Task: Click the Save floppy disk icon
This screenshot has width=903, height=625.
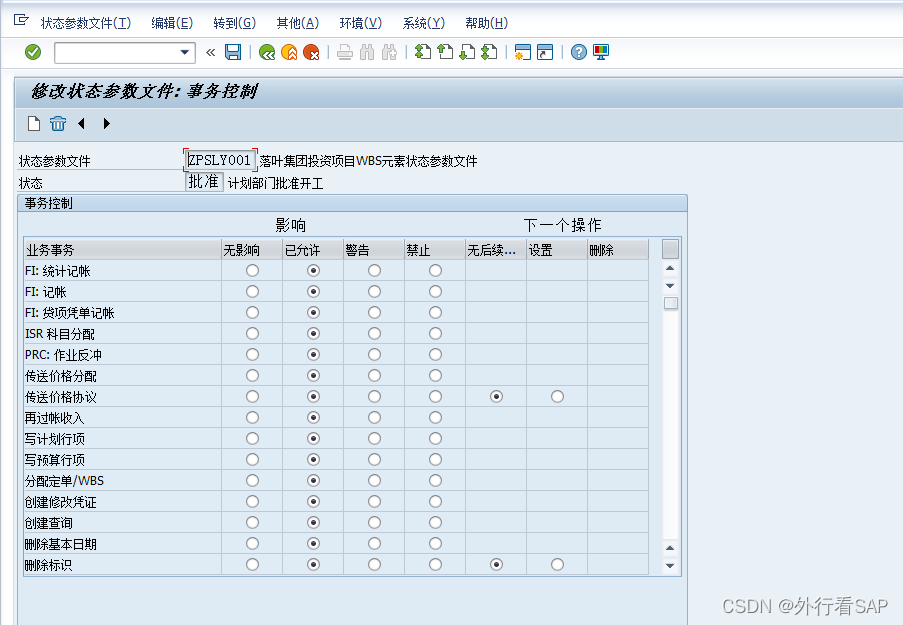Action: coord(233,52)
